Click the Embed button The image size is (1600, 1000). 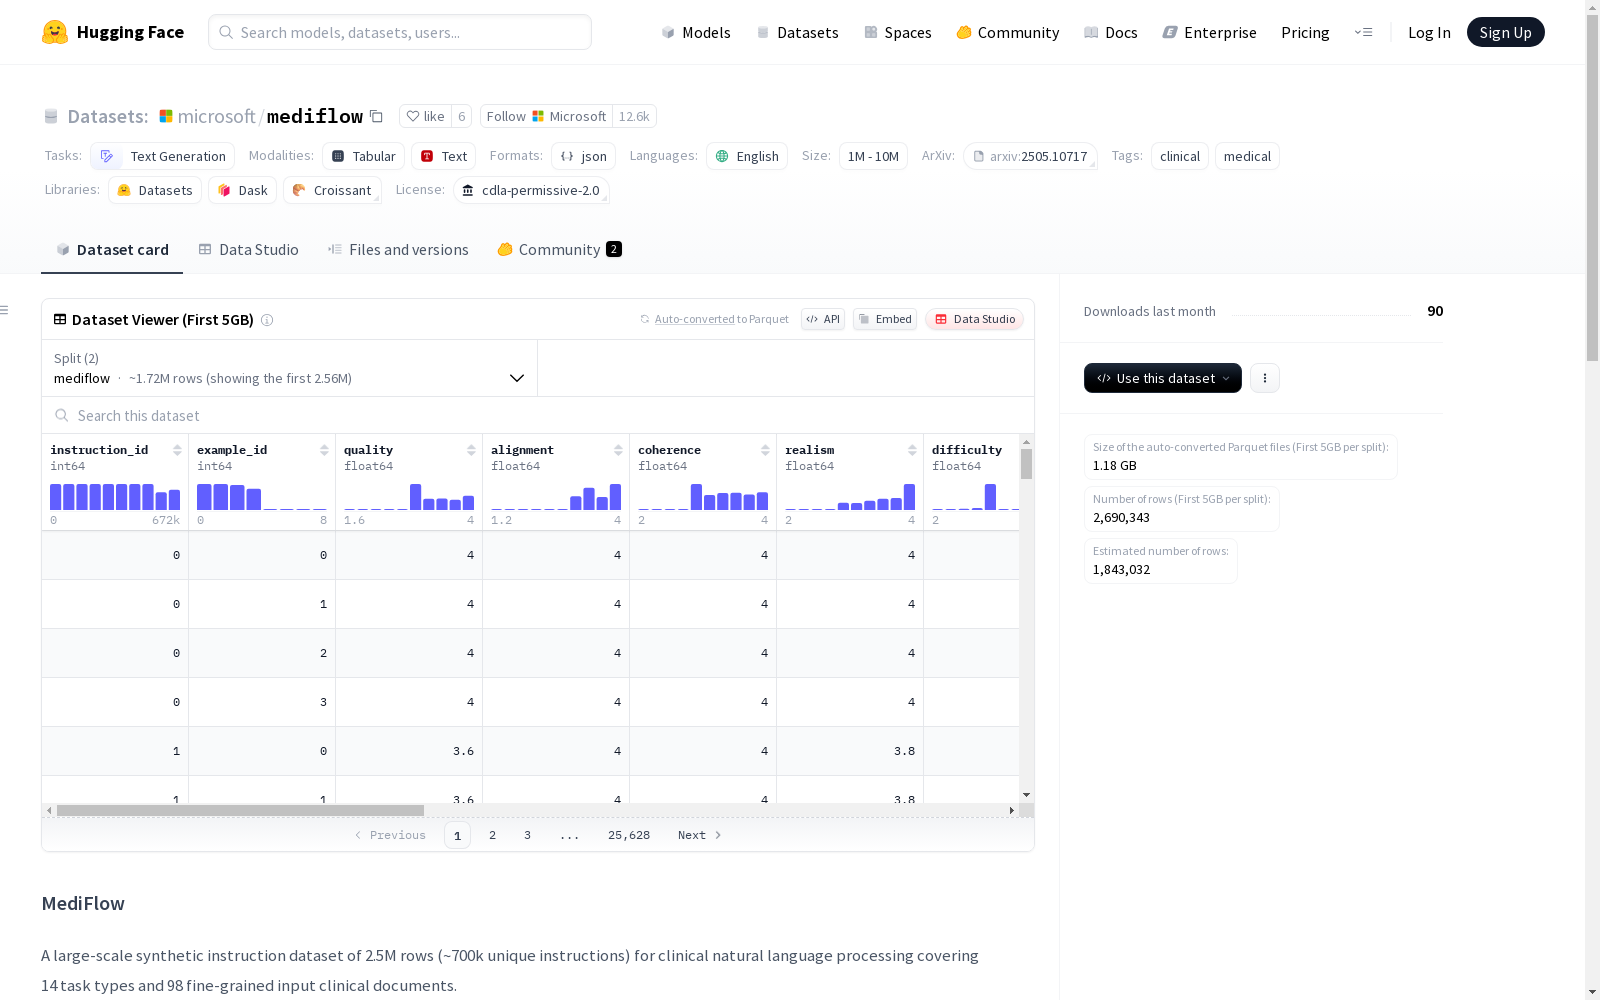coord(885,319)
